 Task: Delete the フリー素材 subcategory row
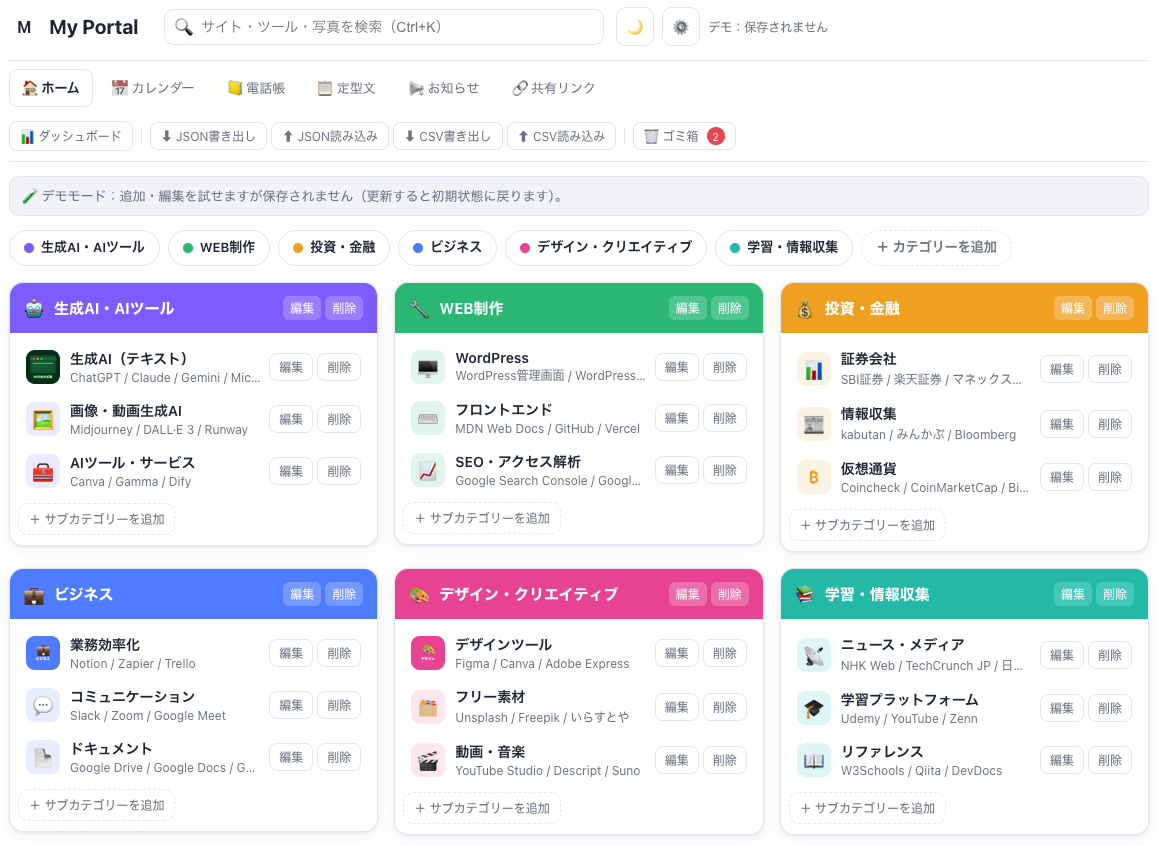tap(724, 707)
